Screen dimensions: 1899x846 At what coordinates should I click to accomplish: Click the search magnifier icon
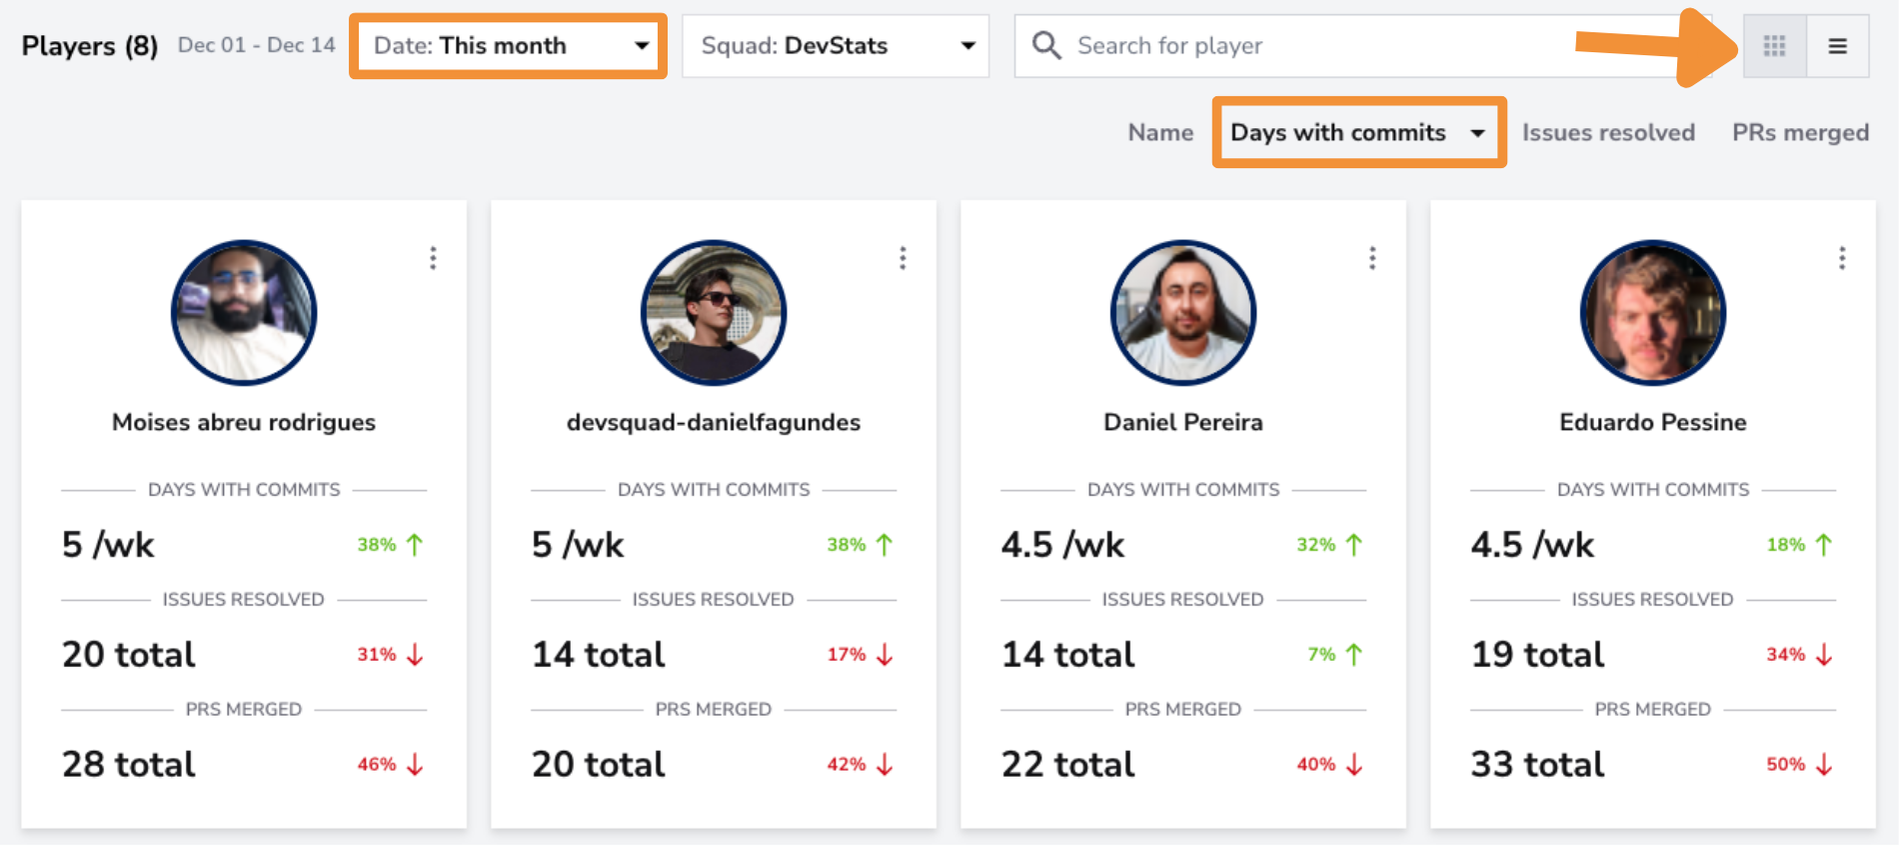click(1046, 45)
